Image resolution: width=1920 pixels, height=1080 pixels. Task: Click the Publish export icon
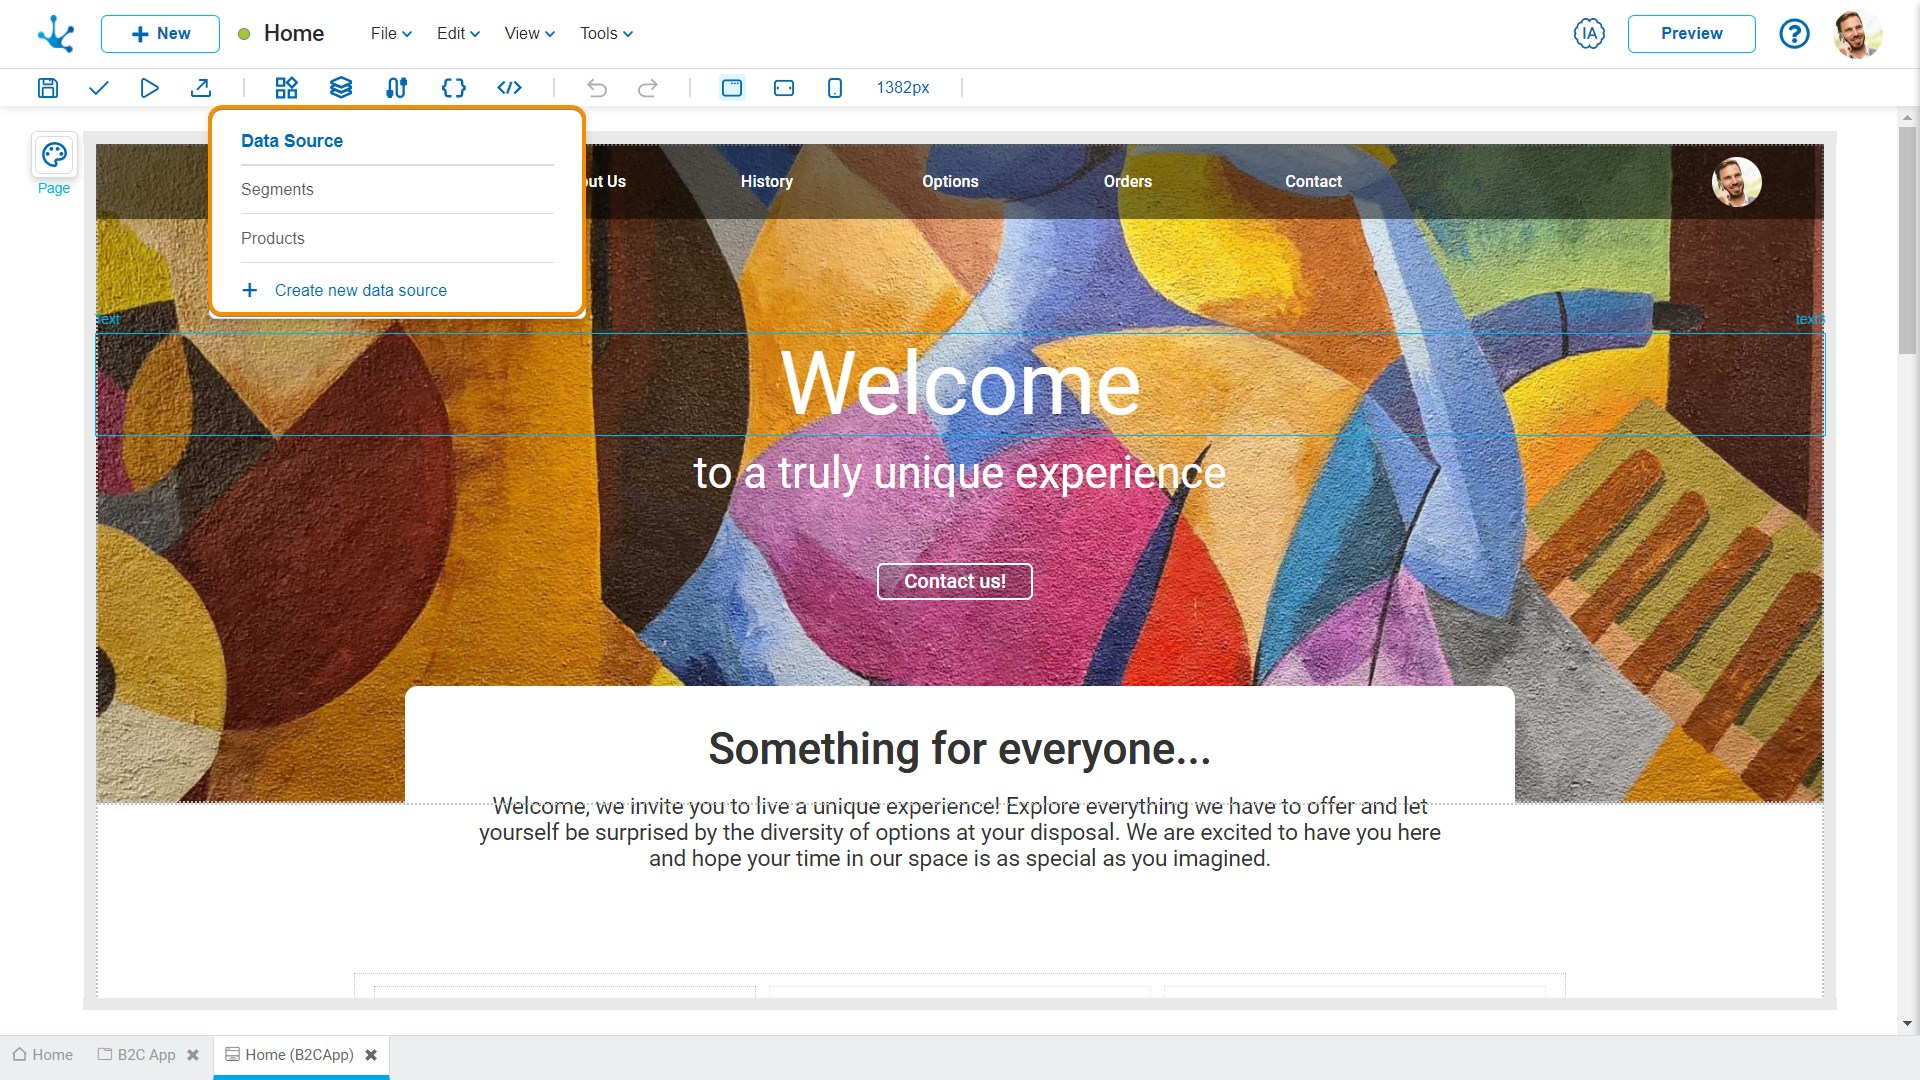pyautogui.click(x=200, y=88)
